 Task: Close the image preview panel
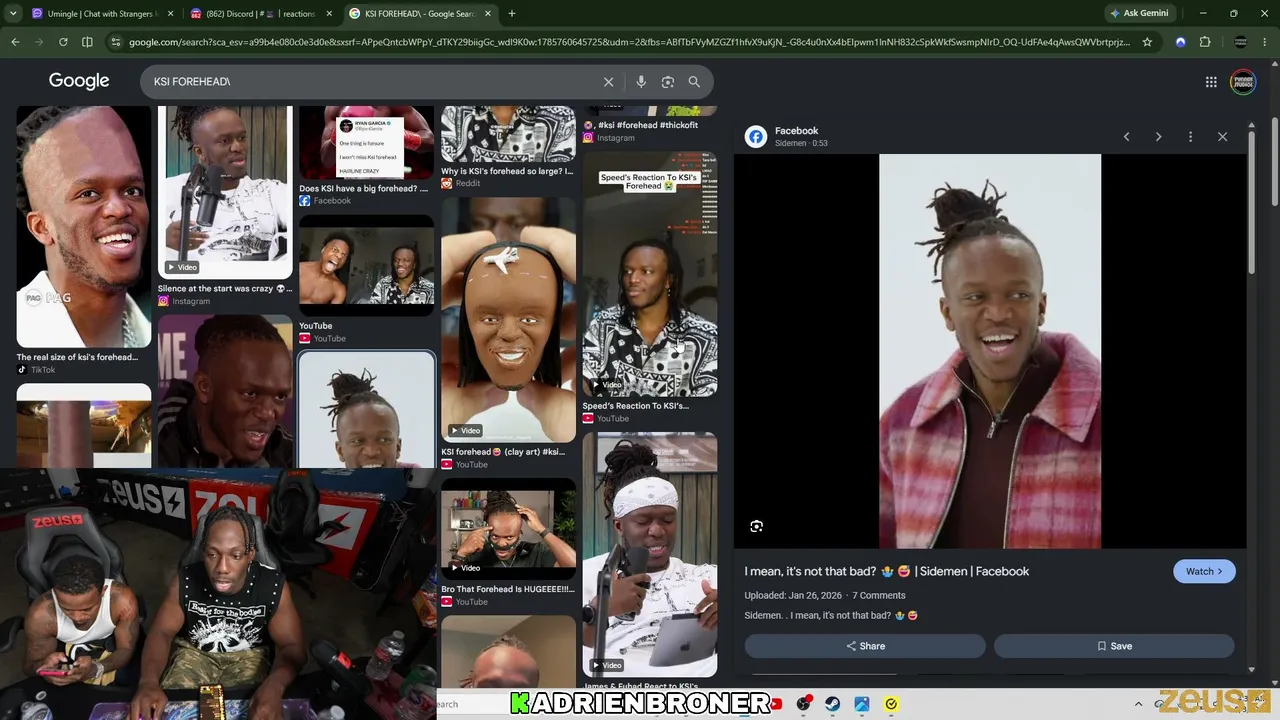pos(1222,137)
